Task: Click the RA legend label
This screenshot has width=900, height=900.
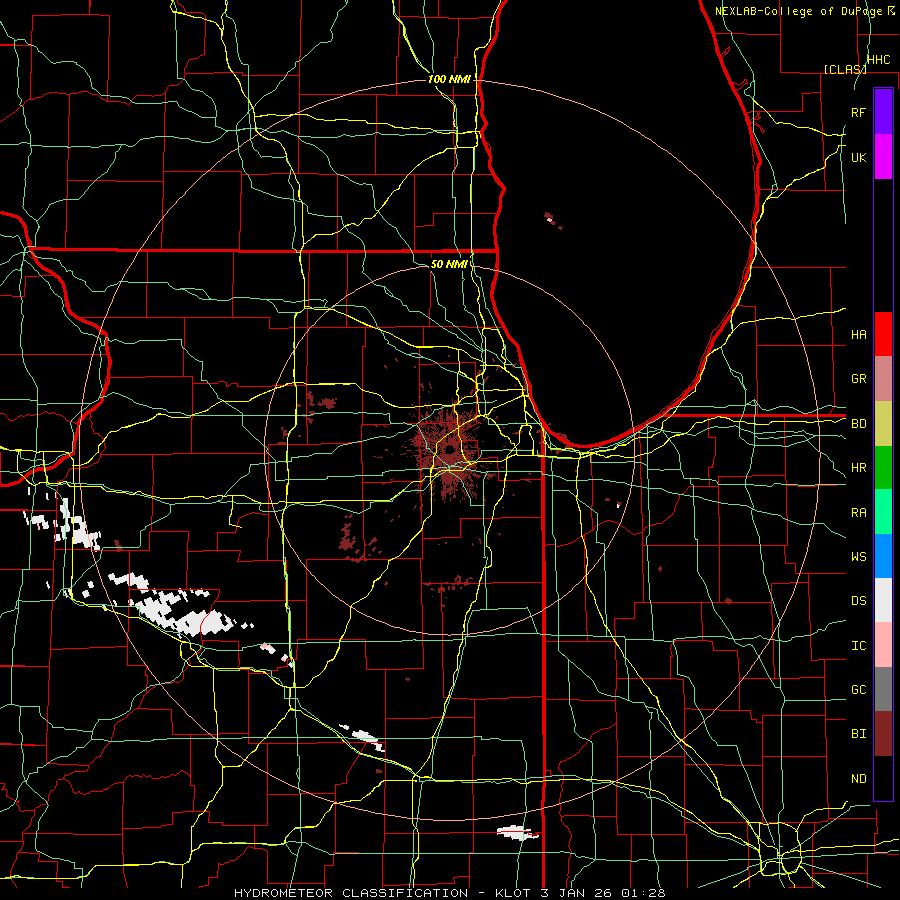Action: 858,513
